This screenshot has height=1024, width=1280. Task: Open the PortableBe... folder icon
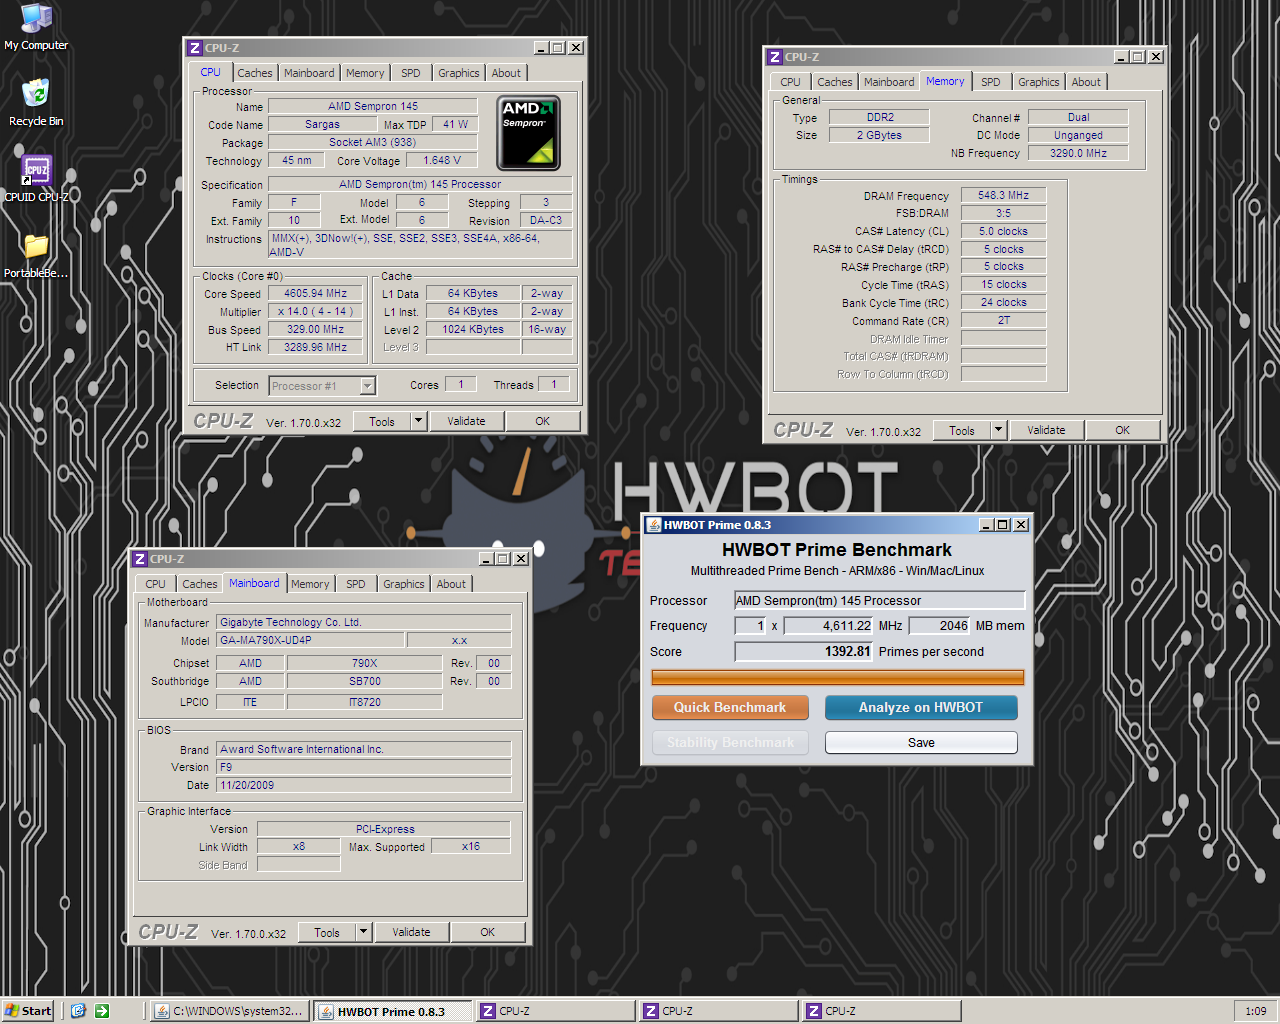pos(36,255)
